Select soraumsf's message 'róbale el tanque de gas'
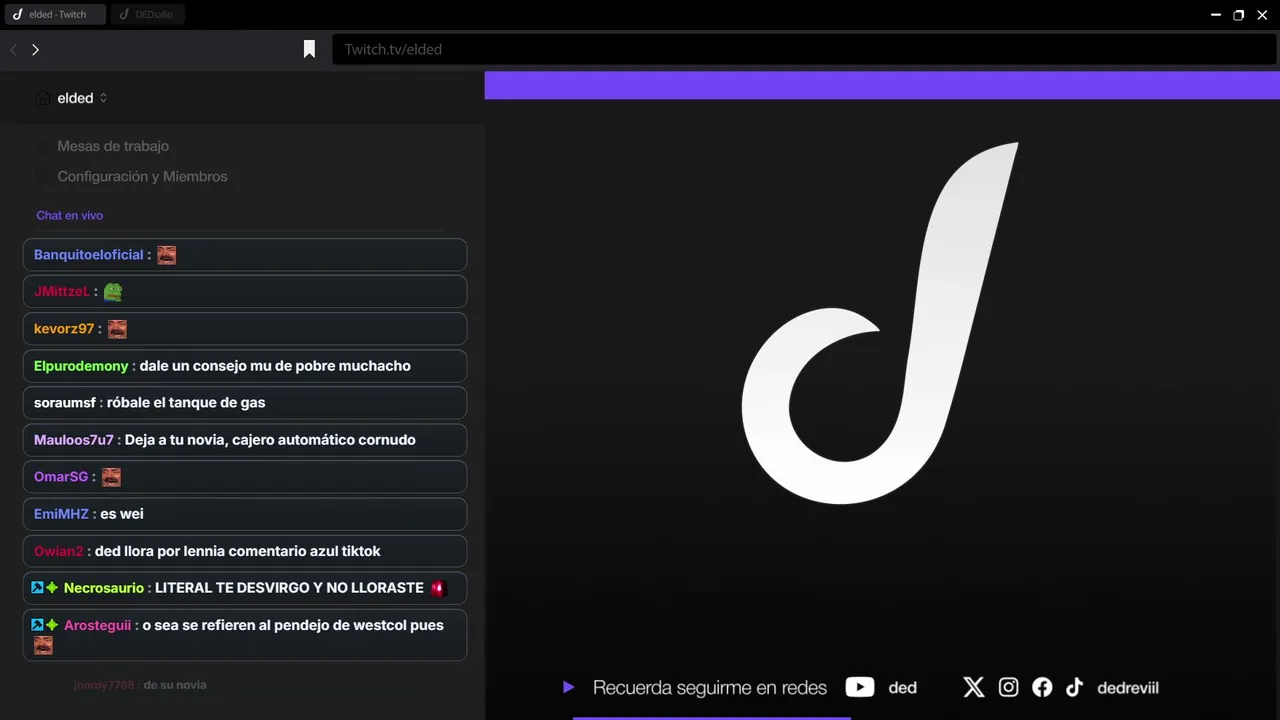 (245, 403)
